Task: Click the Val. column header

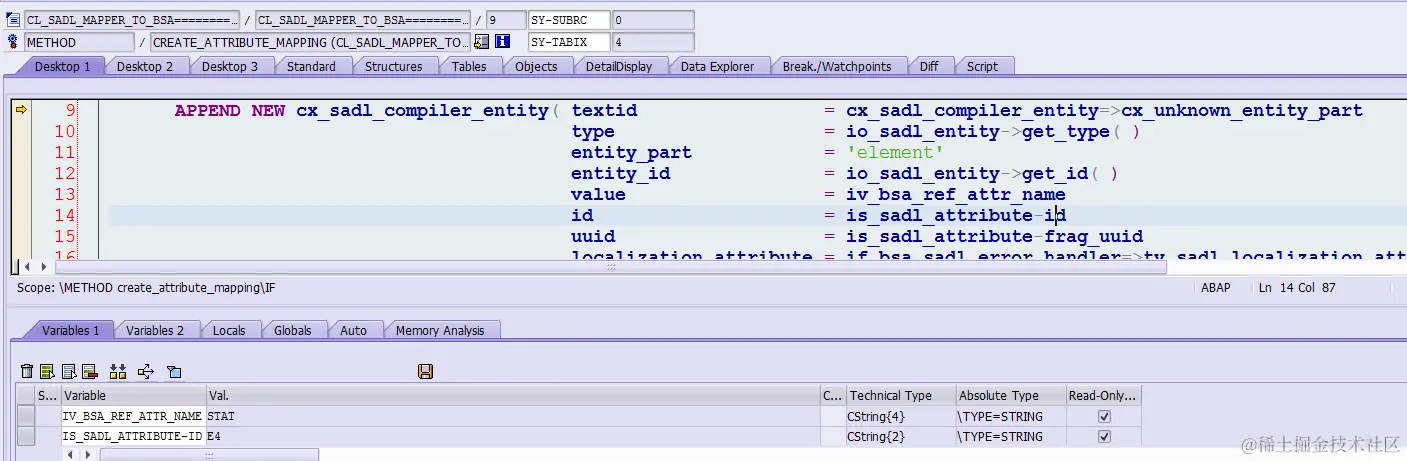Action: [x=513, y=396]
